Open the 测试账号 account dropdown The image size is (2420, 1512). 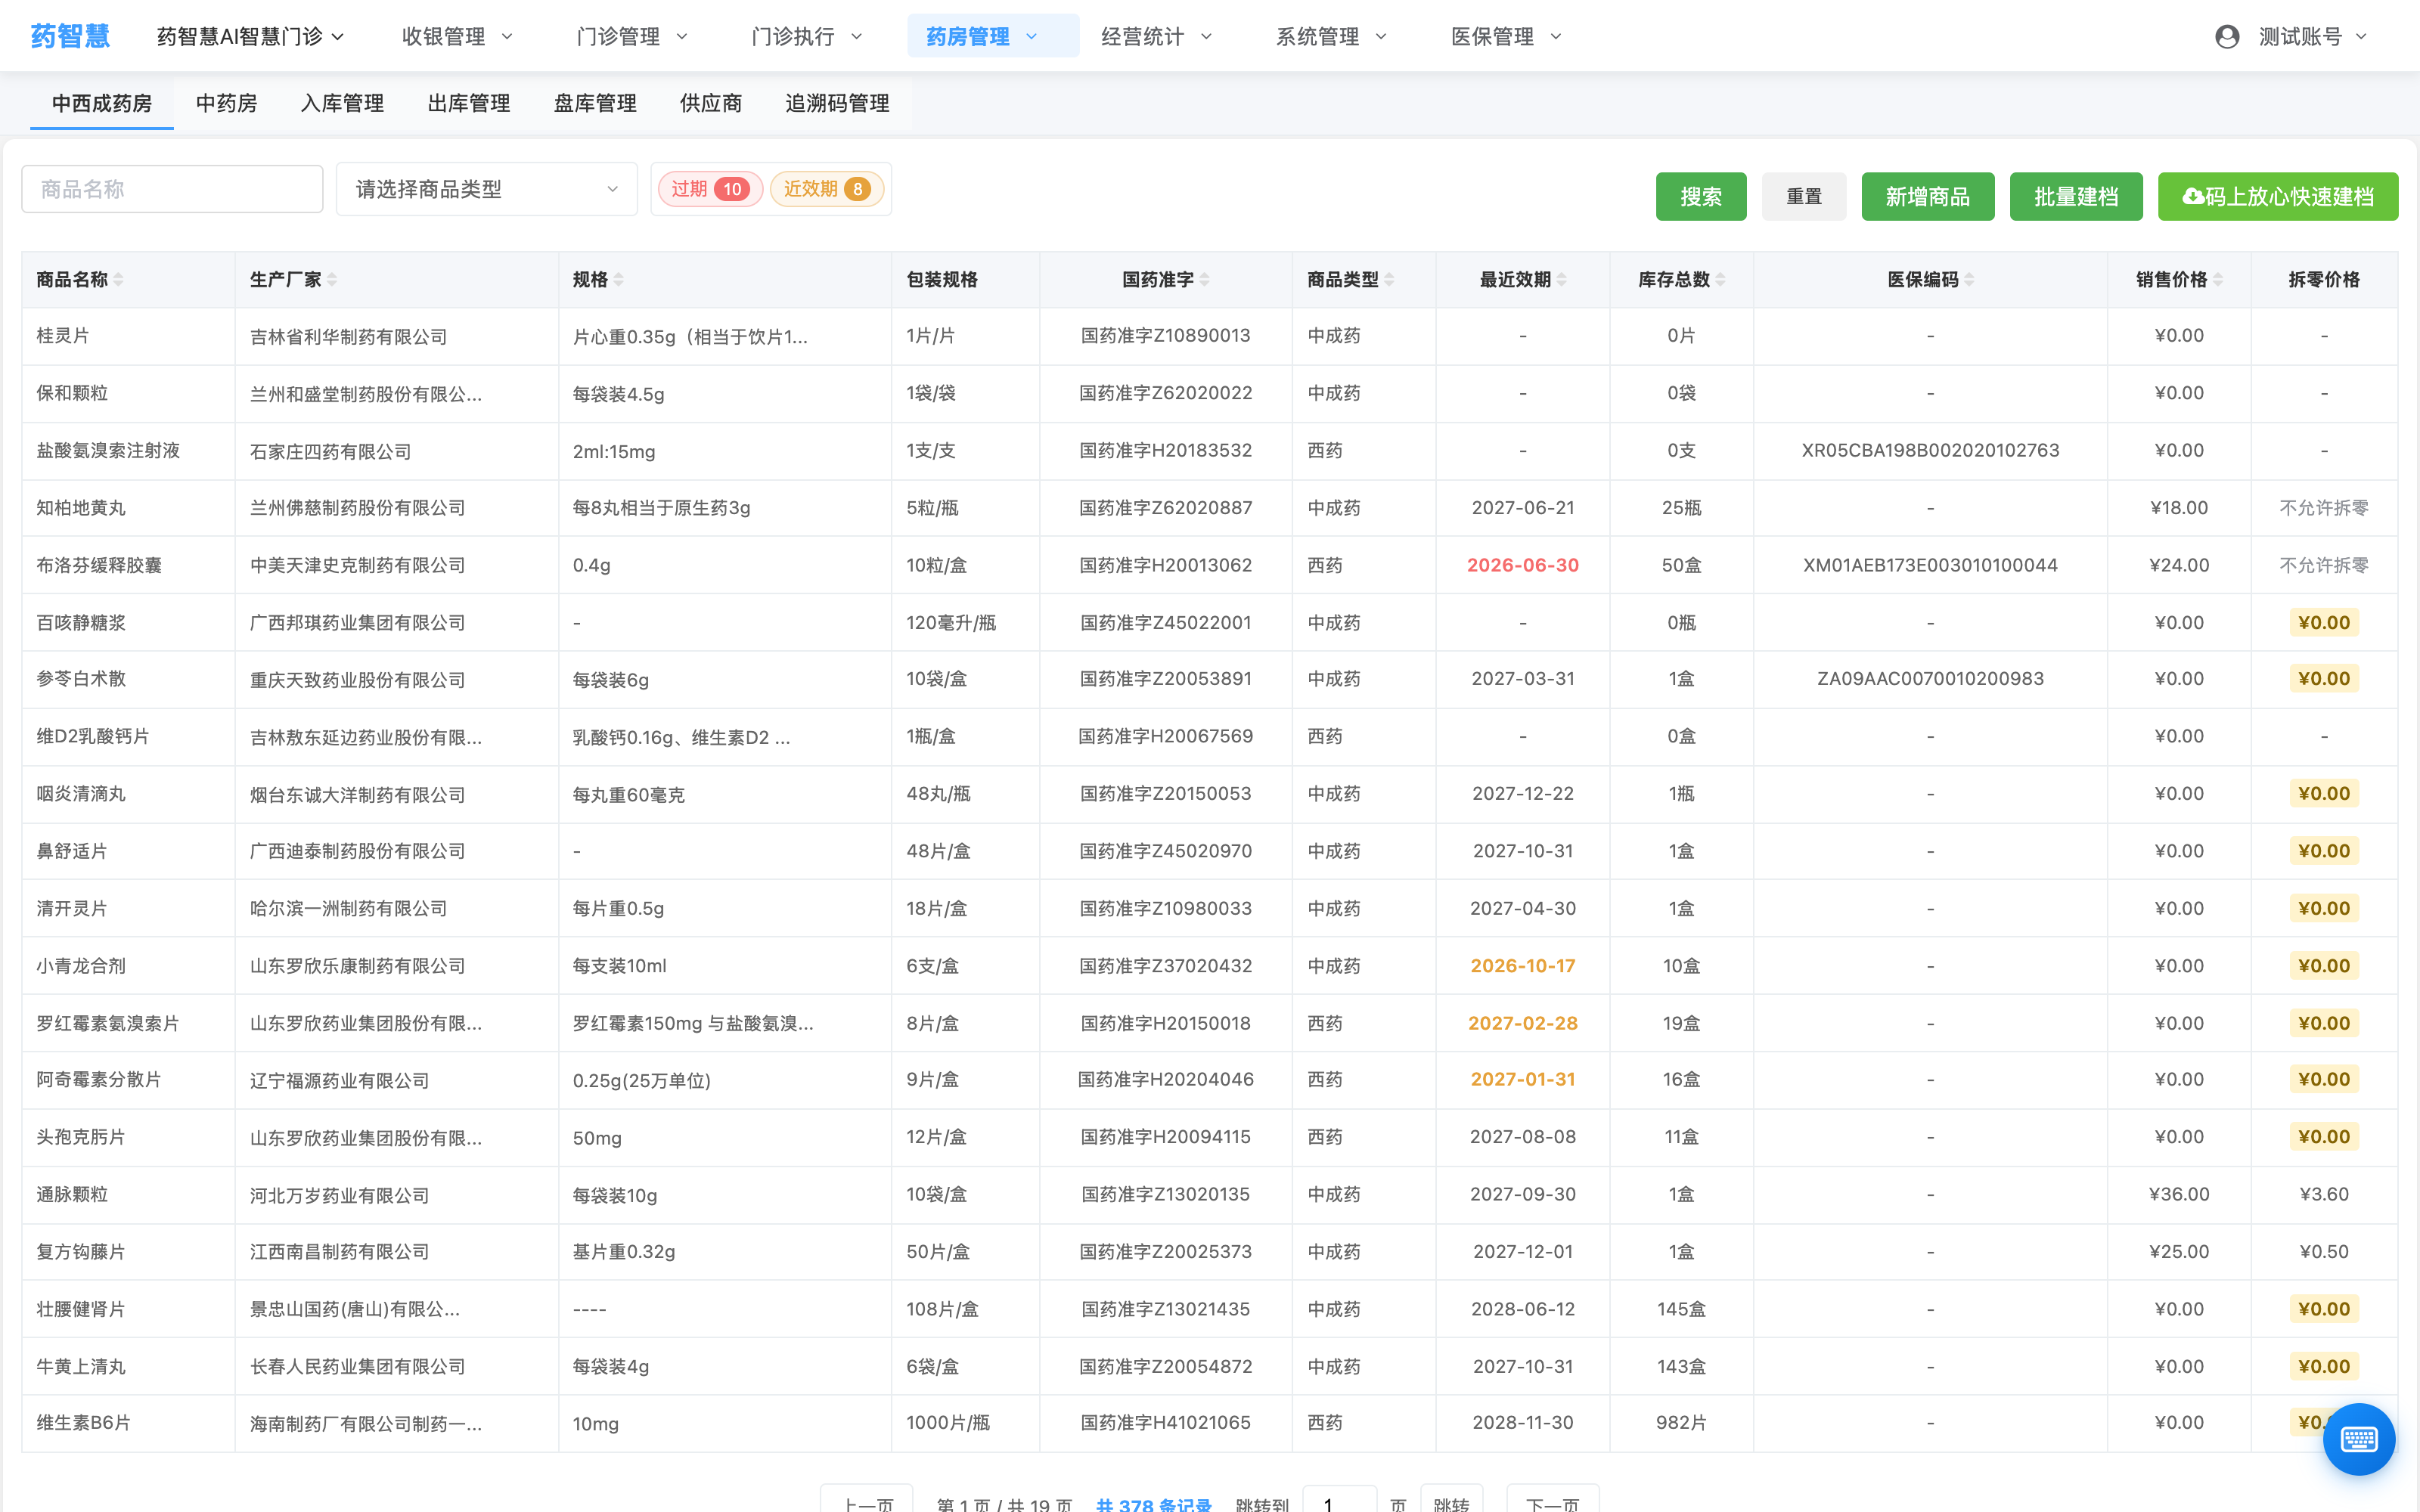[2312, 37]
